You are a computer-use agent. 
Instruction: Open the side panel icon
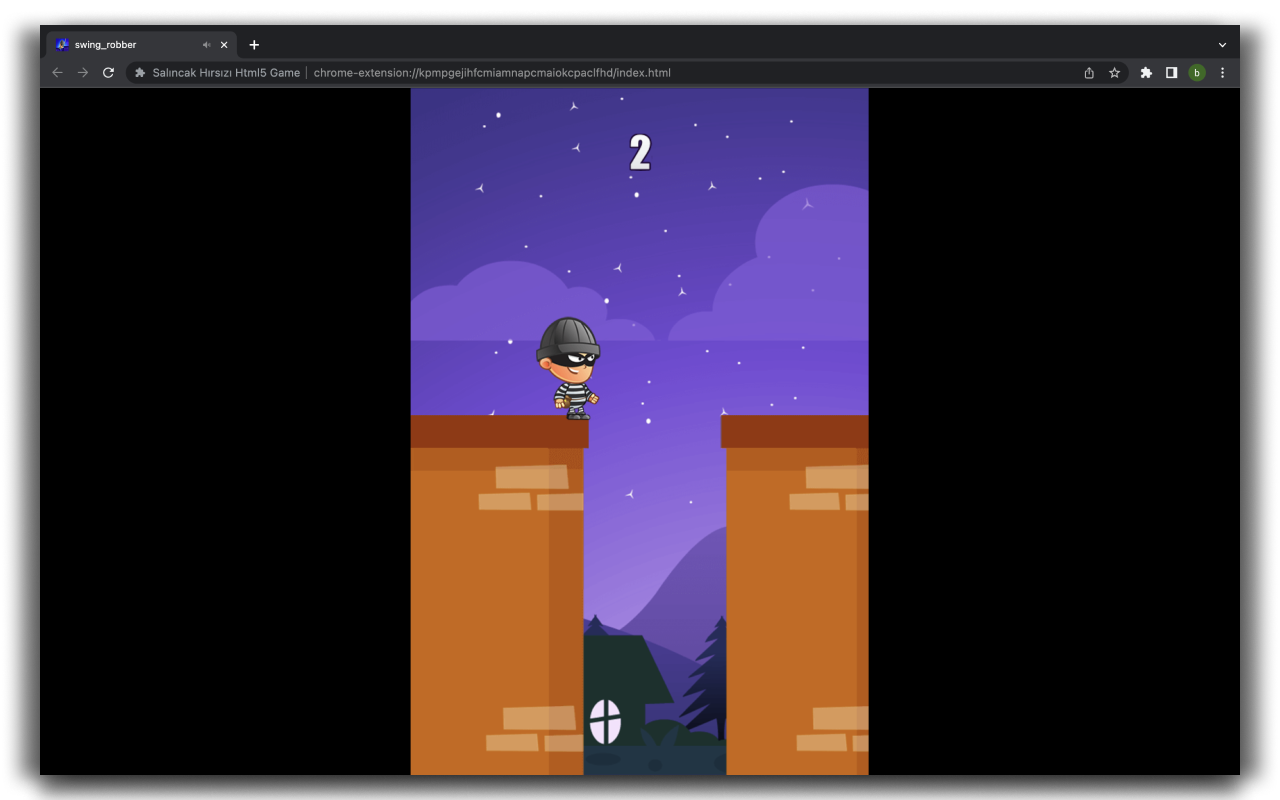point(1171,72)
